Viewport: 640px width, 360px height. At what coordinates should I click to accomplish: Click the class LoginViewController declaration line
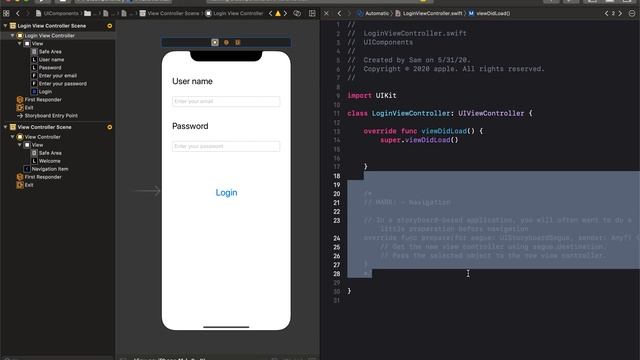tap(440, 113)
